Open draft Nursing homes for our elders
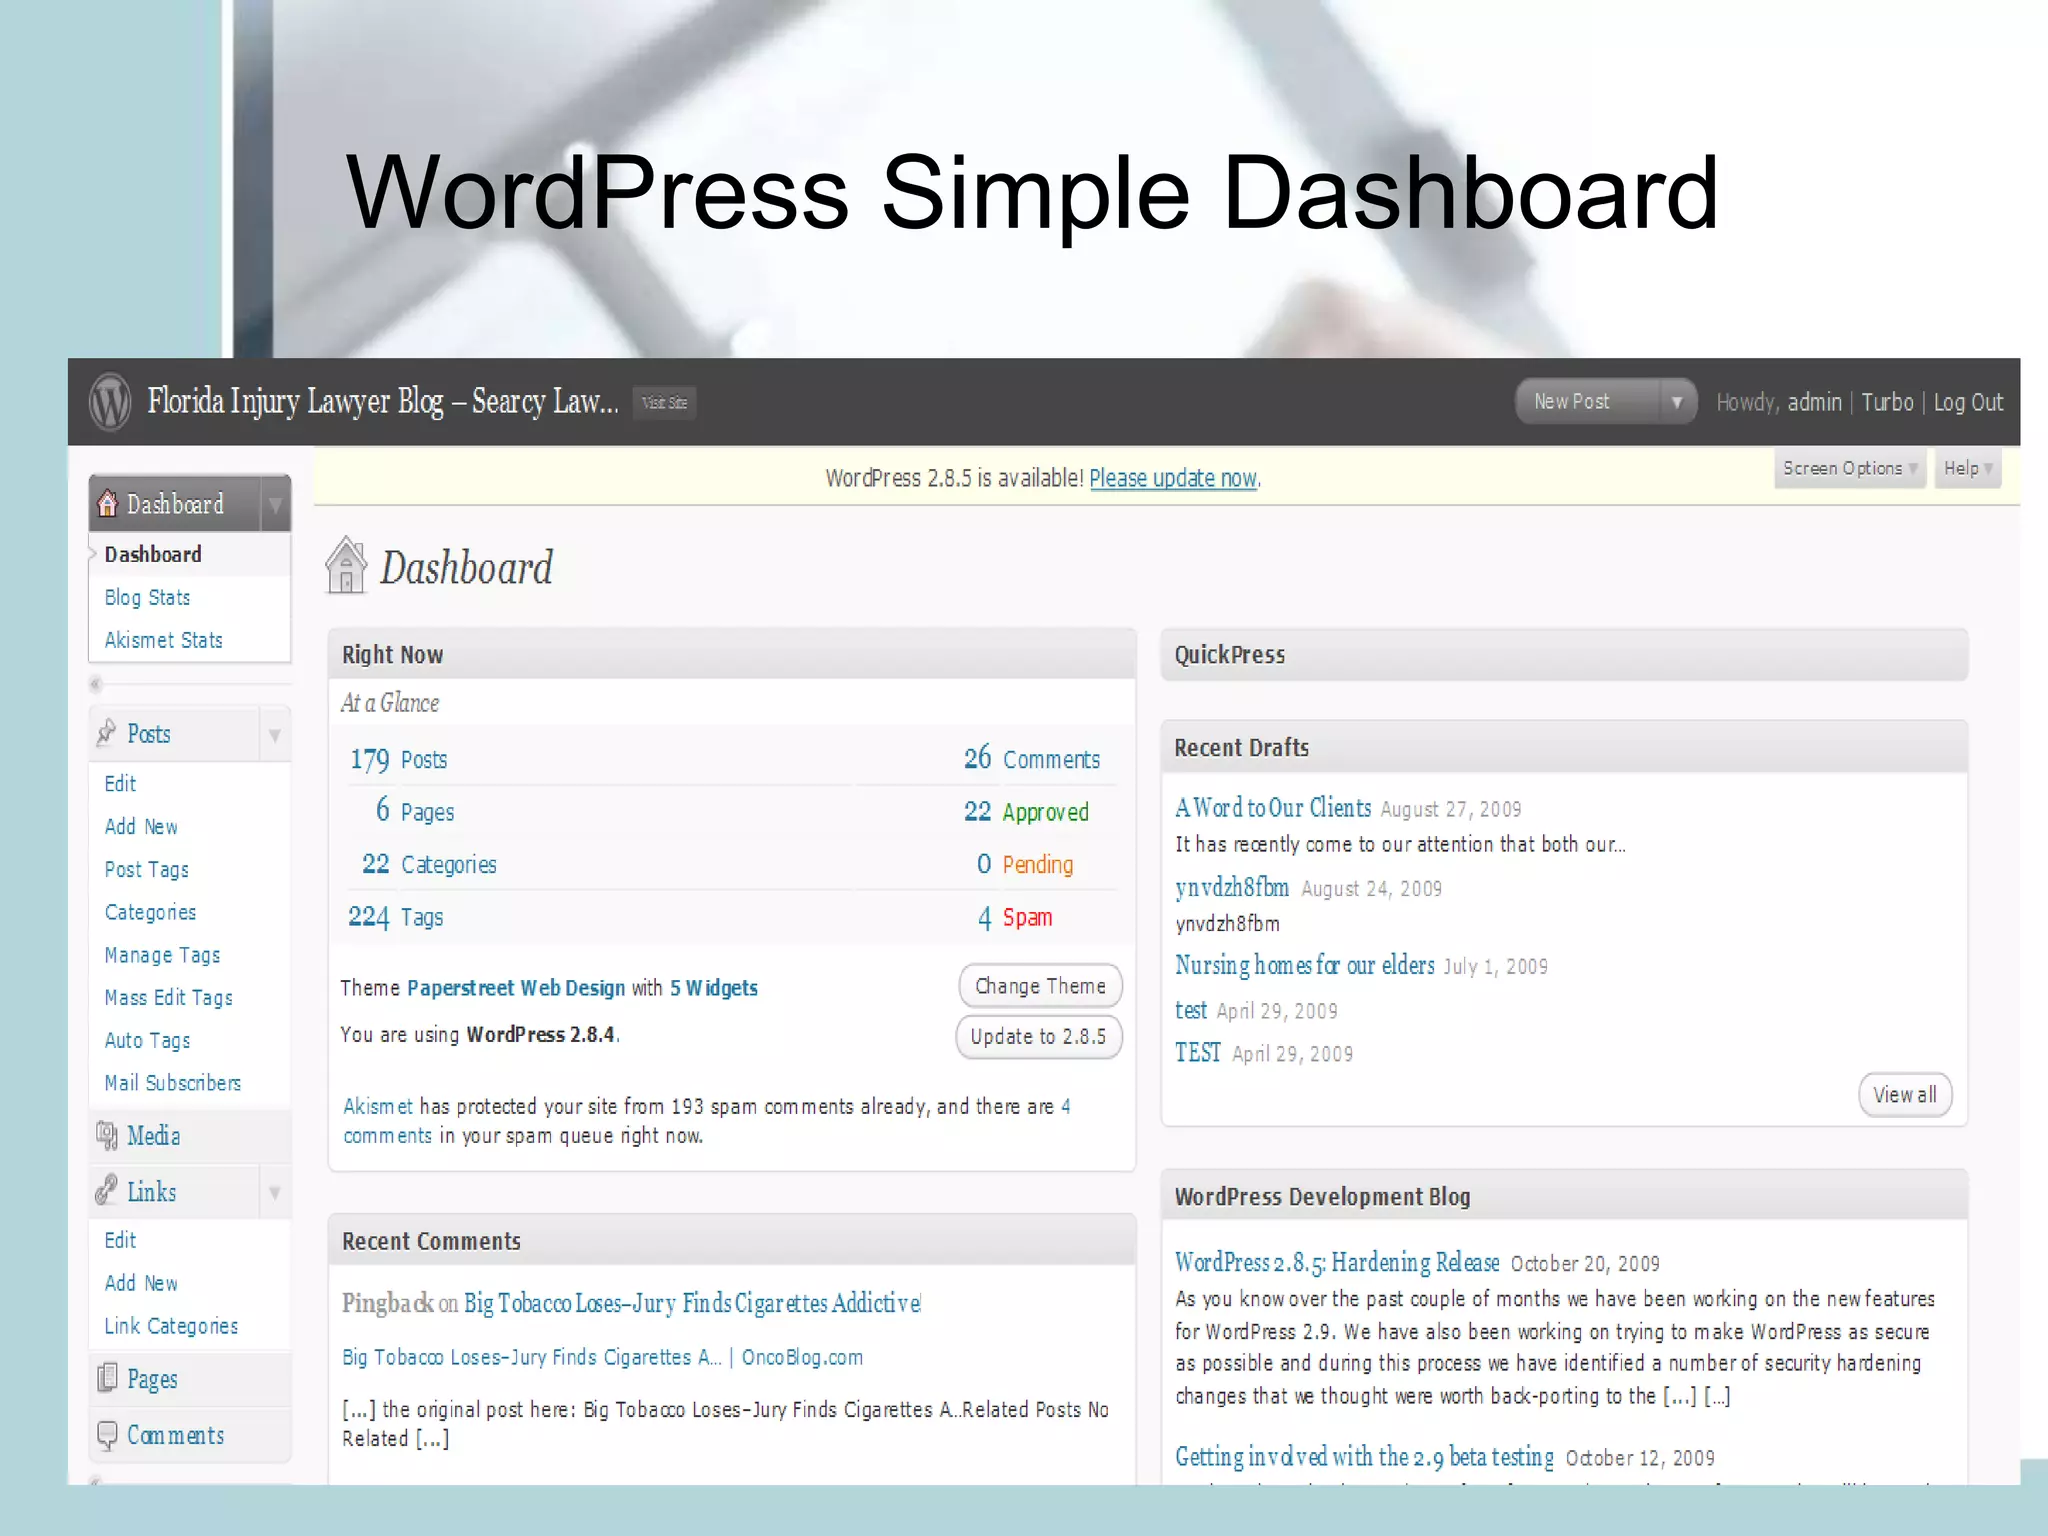 click(x=1305, y=965)
